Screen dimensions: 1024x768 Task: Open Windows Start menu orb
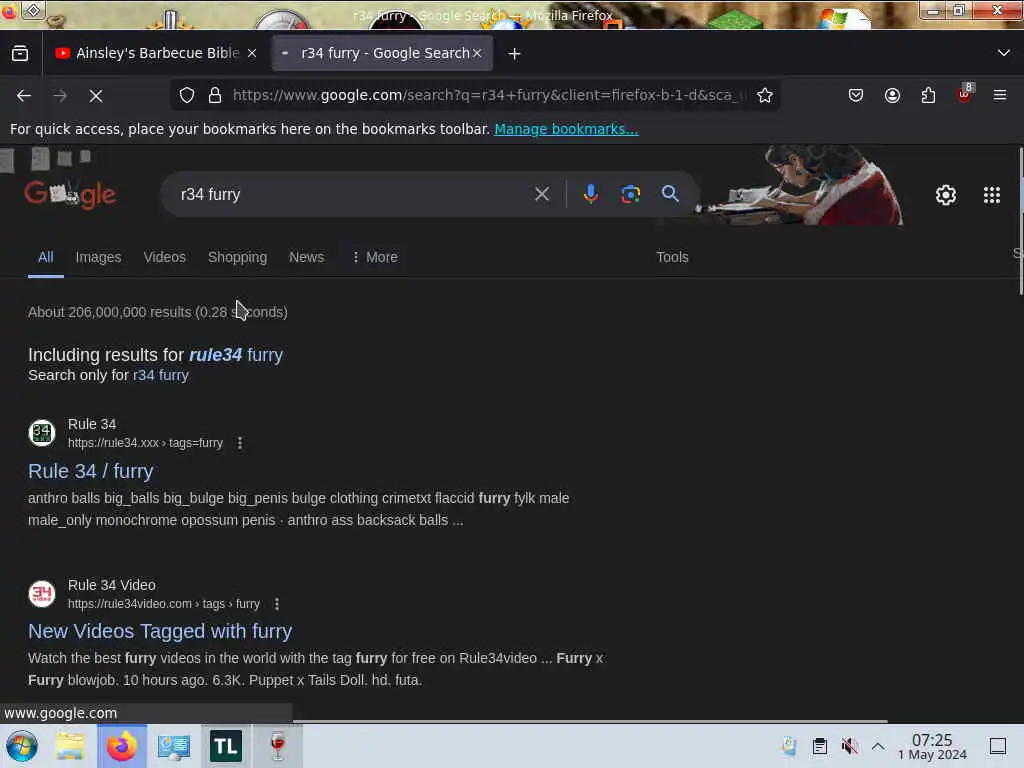22,746
